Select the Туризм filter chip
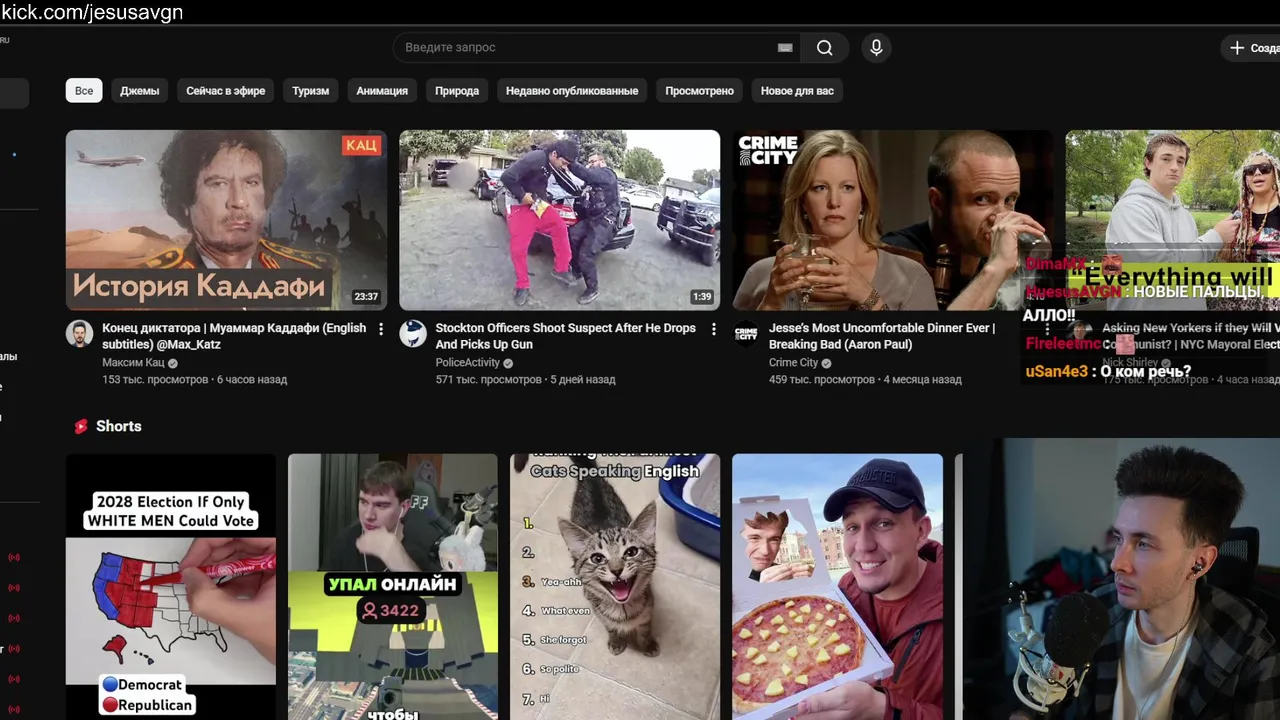The width and height of the screenshot is (1280, 720). click(x=311, y=91)
